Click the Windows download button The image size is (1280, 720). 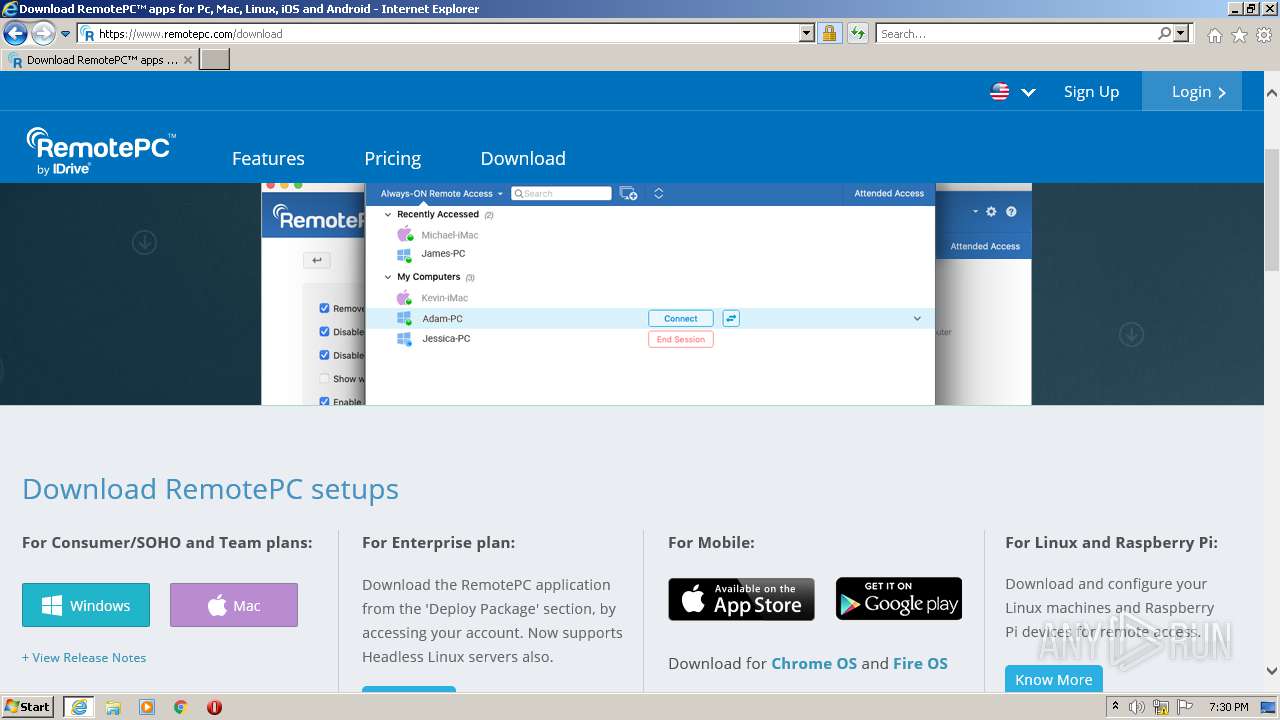86,605
